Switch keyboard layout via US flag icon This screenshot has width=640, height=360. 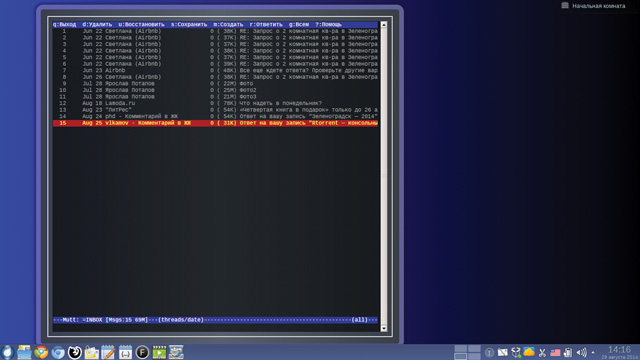555,352
